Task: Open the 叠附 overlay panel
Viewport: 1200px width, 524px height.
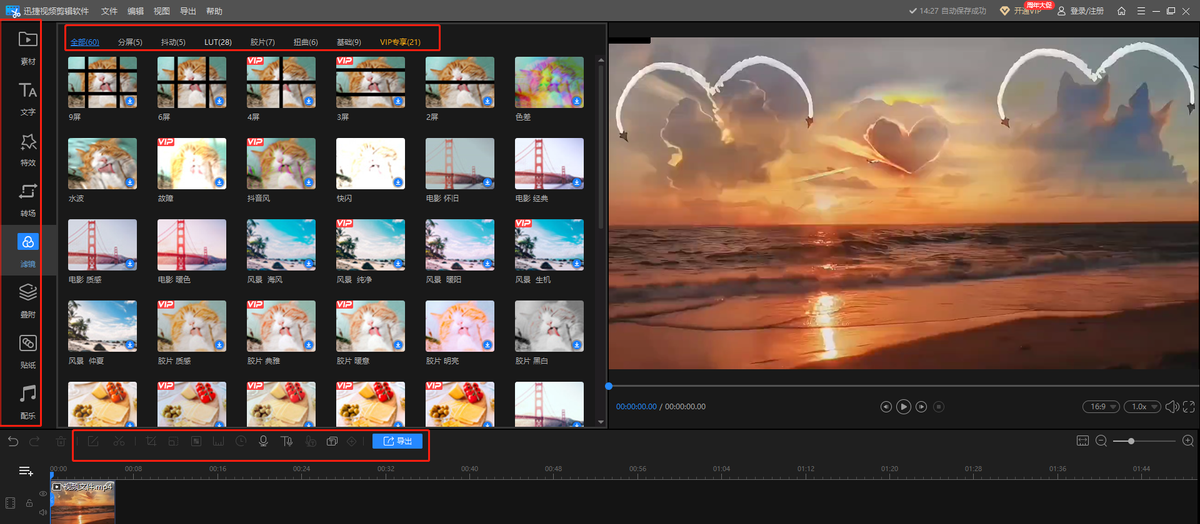Action: [28, 299]
